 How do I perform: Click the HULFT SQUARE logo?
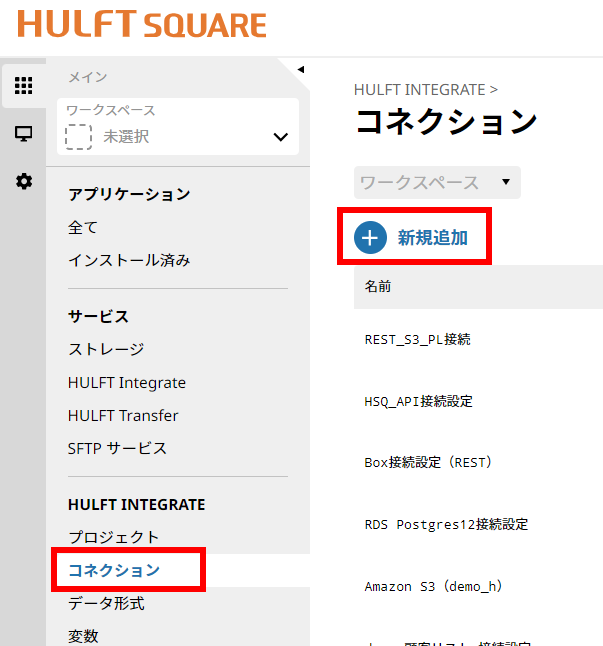[x=142, y=24]
